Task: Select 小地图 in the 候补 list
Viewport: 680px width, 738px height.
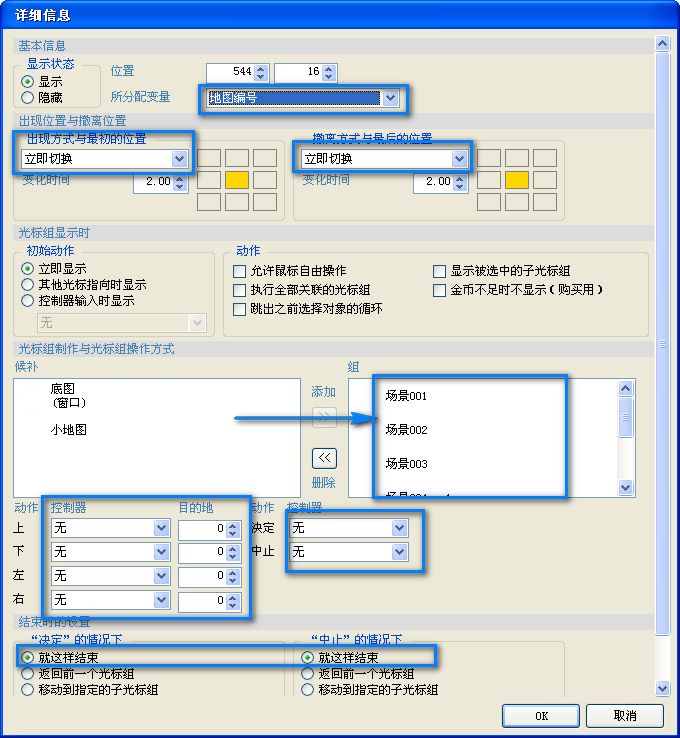Action: (69, 430)
